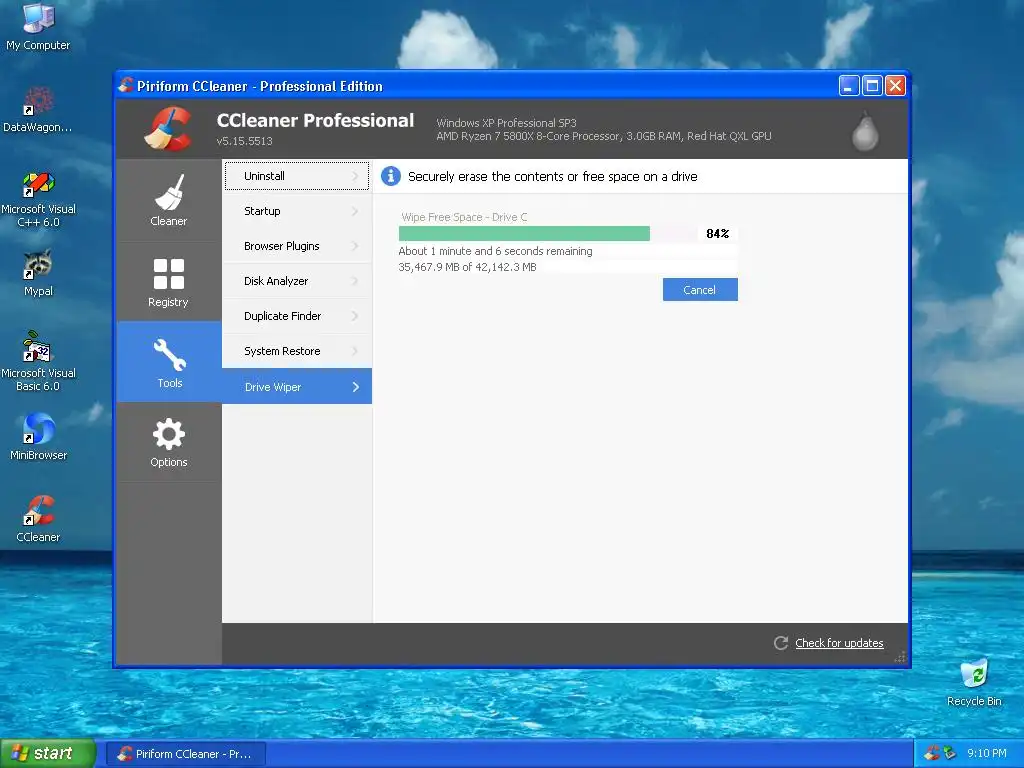1024x768 pixels.
Task: Click the chevron on the Uninstall row
Action: [x=355, y=176]
